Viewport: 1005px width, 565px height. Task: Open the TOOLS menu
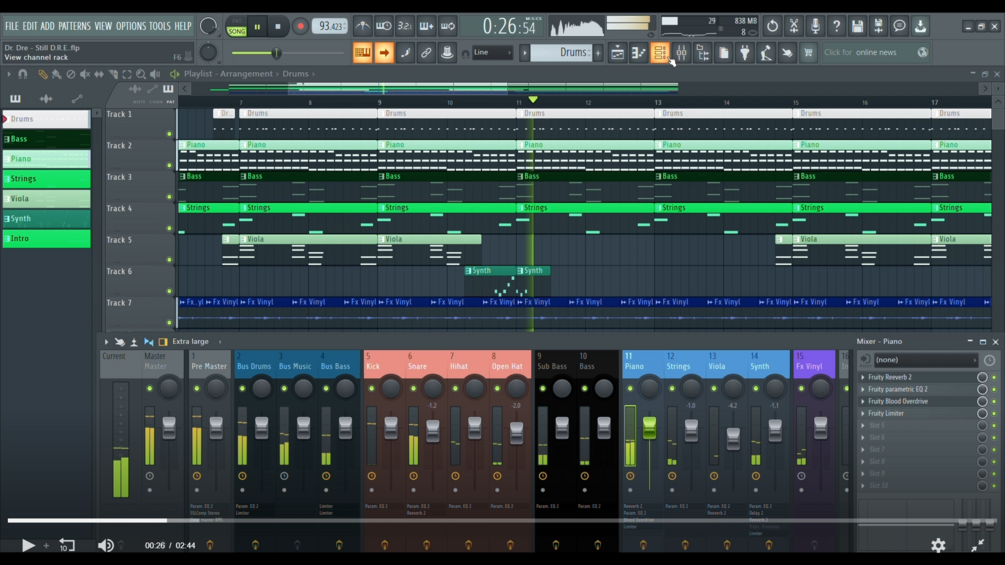click(x=160, y=26)
